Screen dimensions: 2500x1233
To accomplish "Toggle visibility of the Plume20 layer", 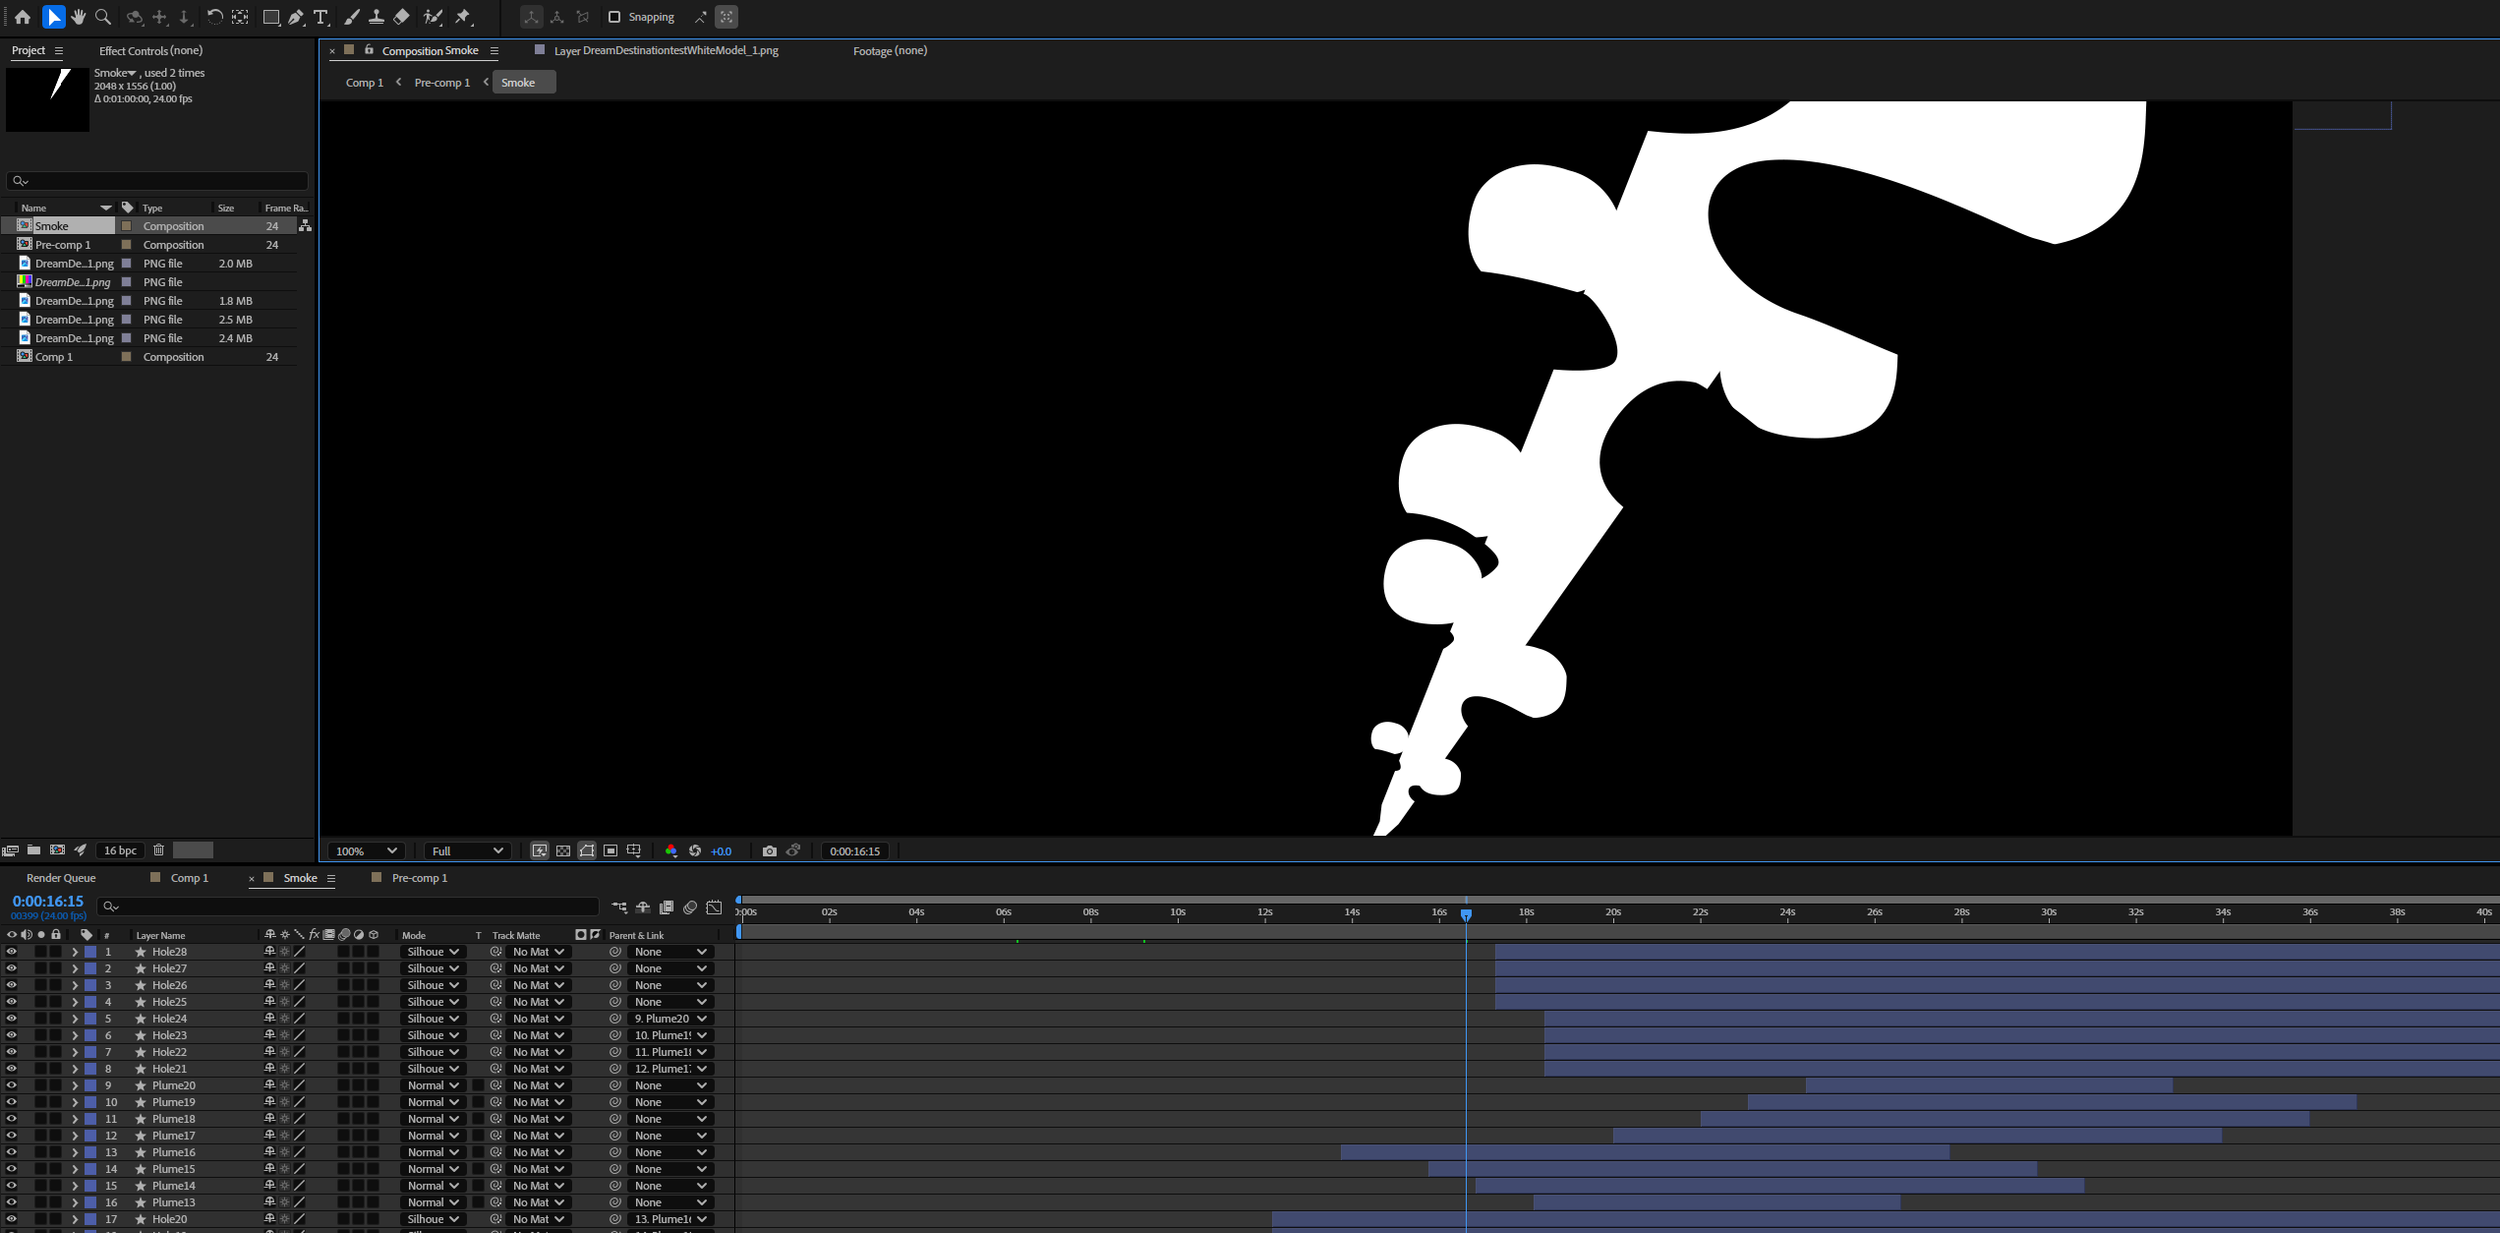I will coord(11,1085).
